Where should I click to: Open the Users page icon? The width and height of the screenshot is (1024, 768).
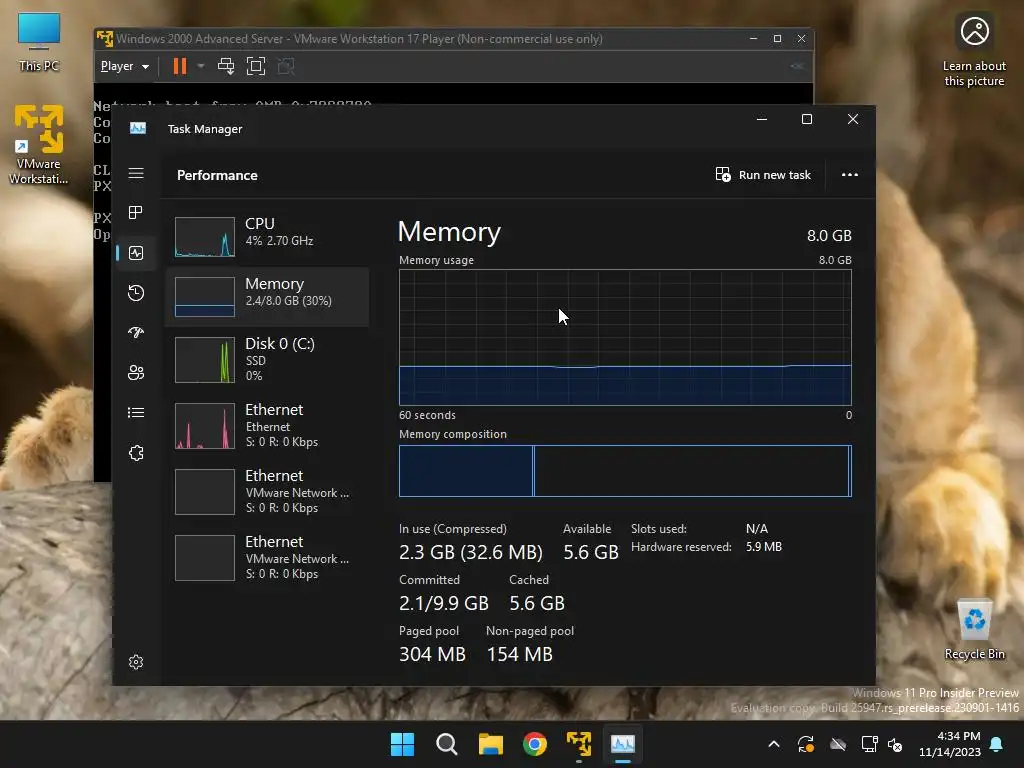point(136,372)
